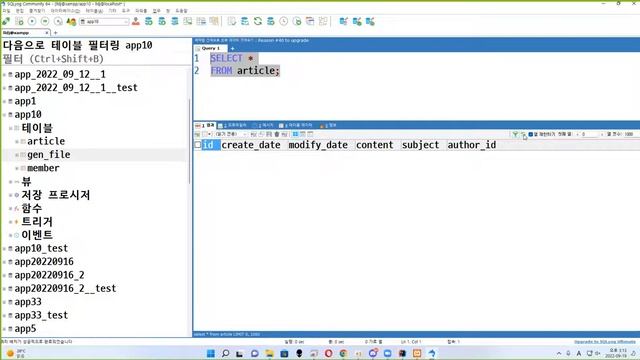Open File Explorer from the taskbar
The height and width of the screenshot is (360, 640).
coord(269,353)
